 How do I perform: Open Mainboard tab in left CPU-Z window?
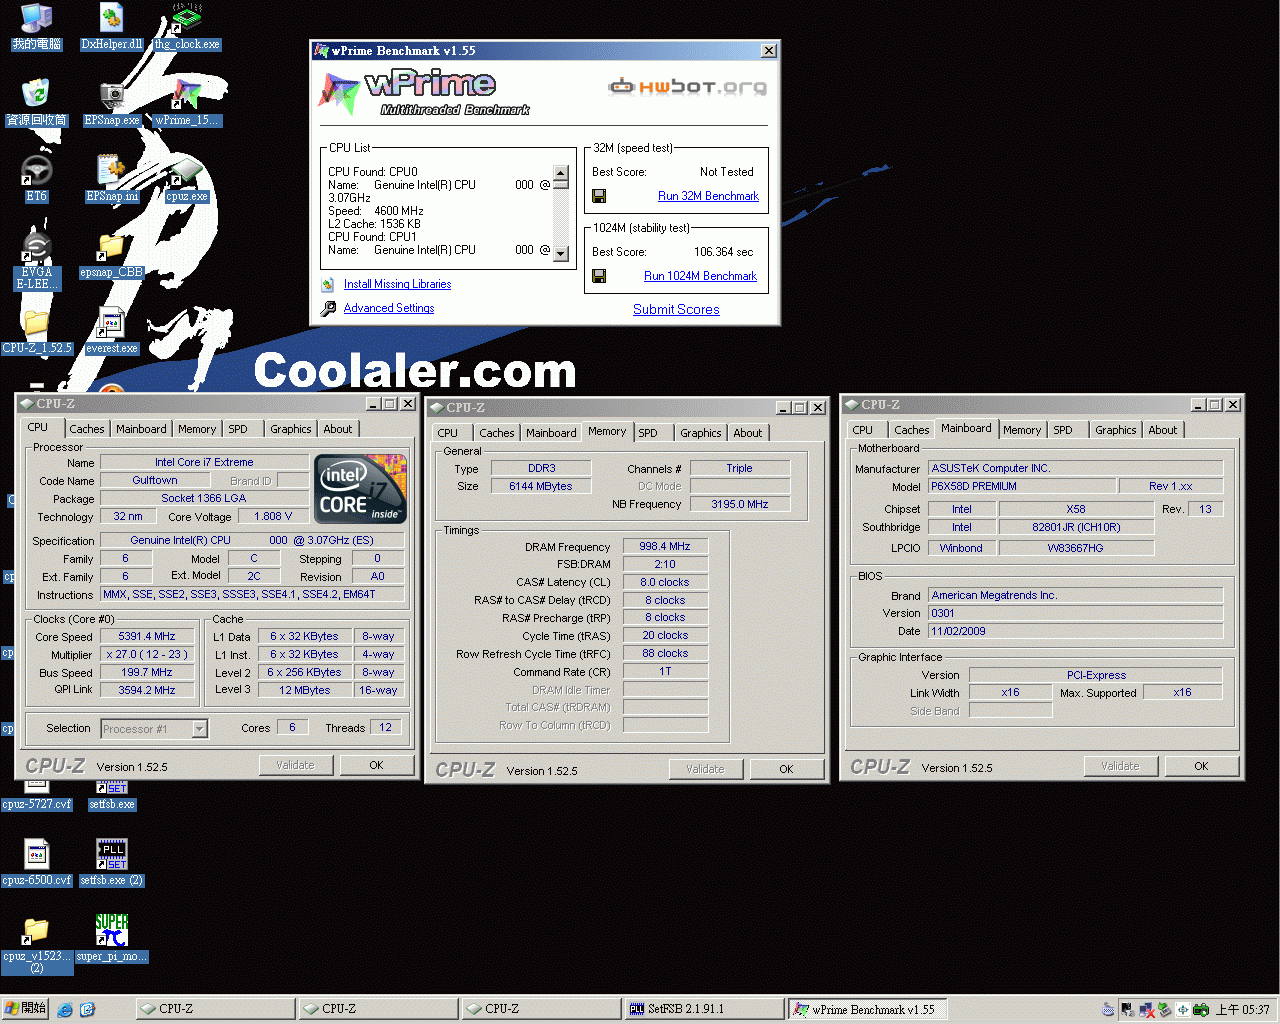[x=141, y=429]
